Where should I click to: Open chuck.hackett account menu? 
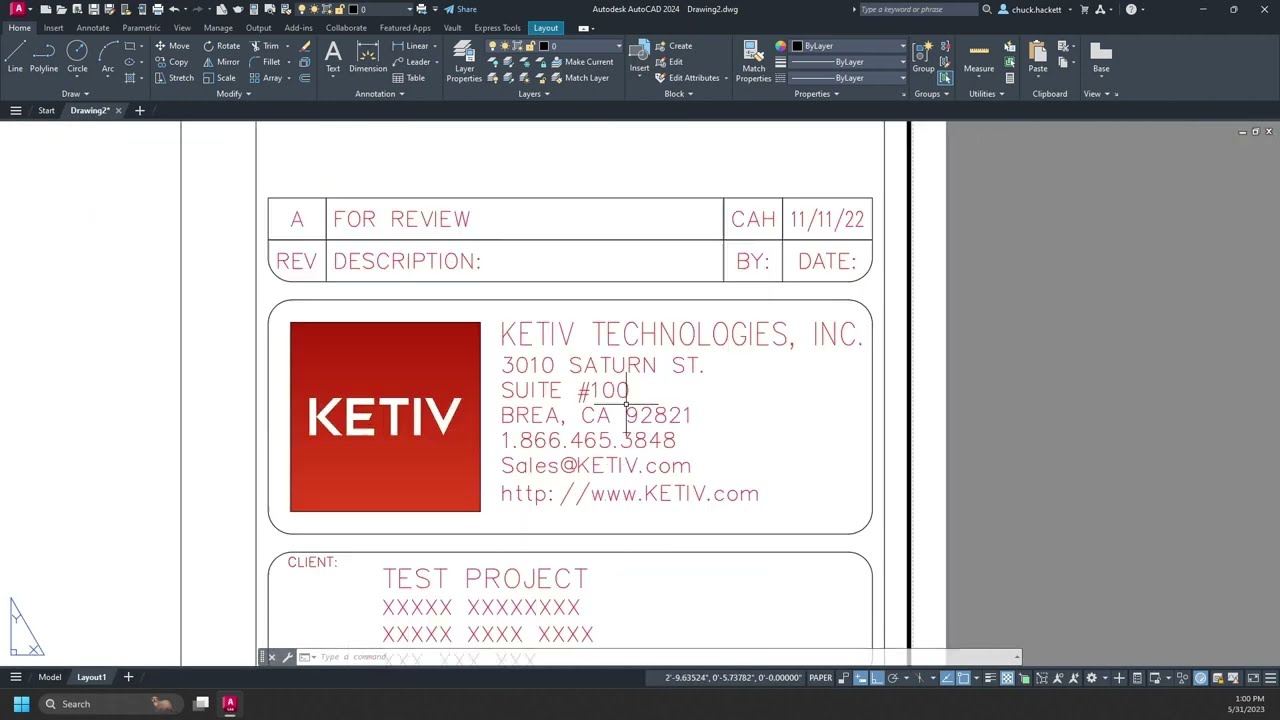point(1036,9)
